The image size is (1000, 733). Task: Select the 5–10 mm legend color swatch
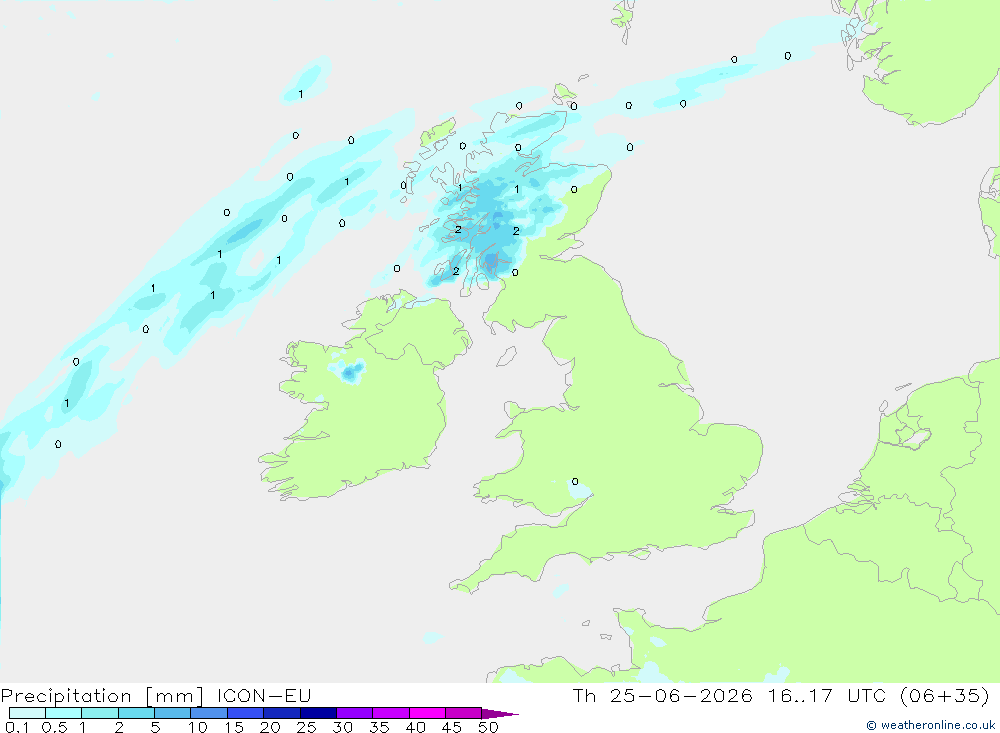pos(172,713)
